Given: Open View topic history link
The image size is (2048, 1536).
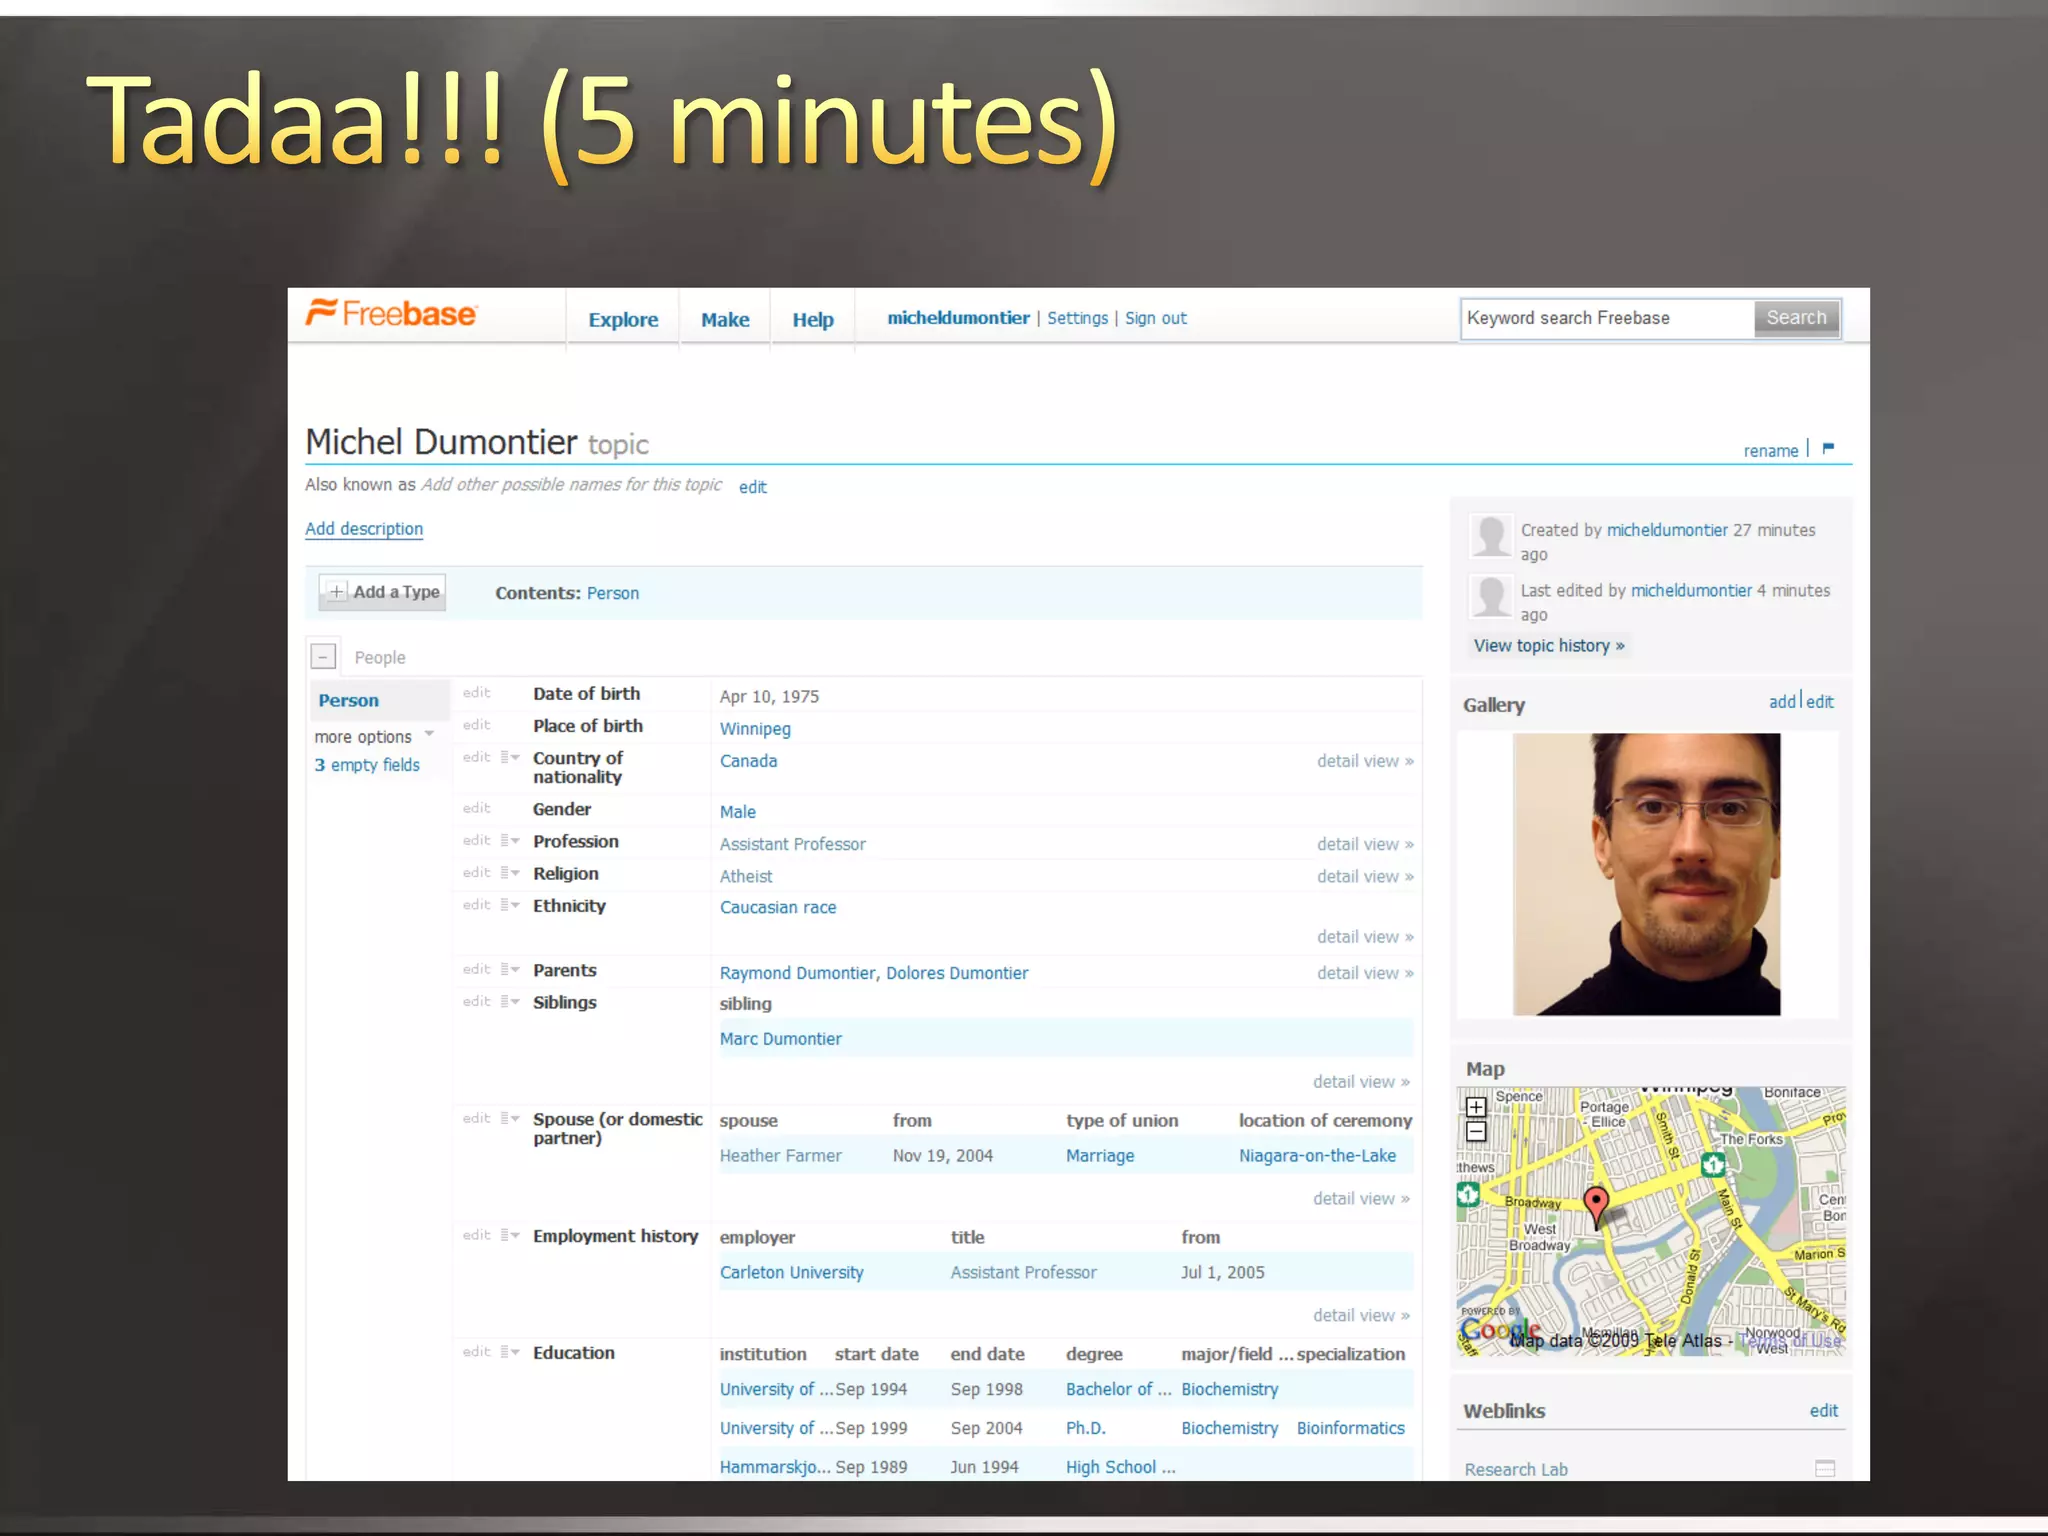Looking at the screenshot, I should point(1548,646).
